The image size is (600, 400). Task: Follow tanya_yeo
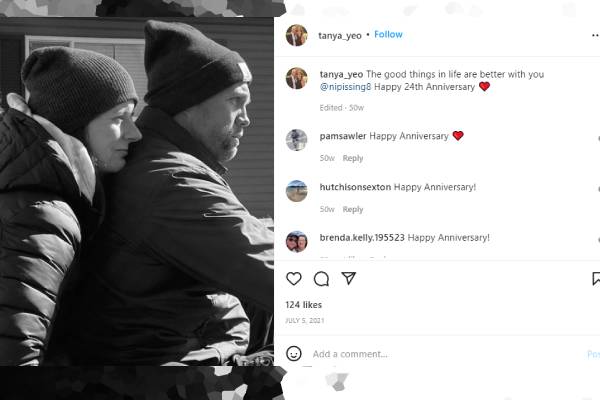point(388,34)
